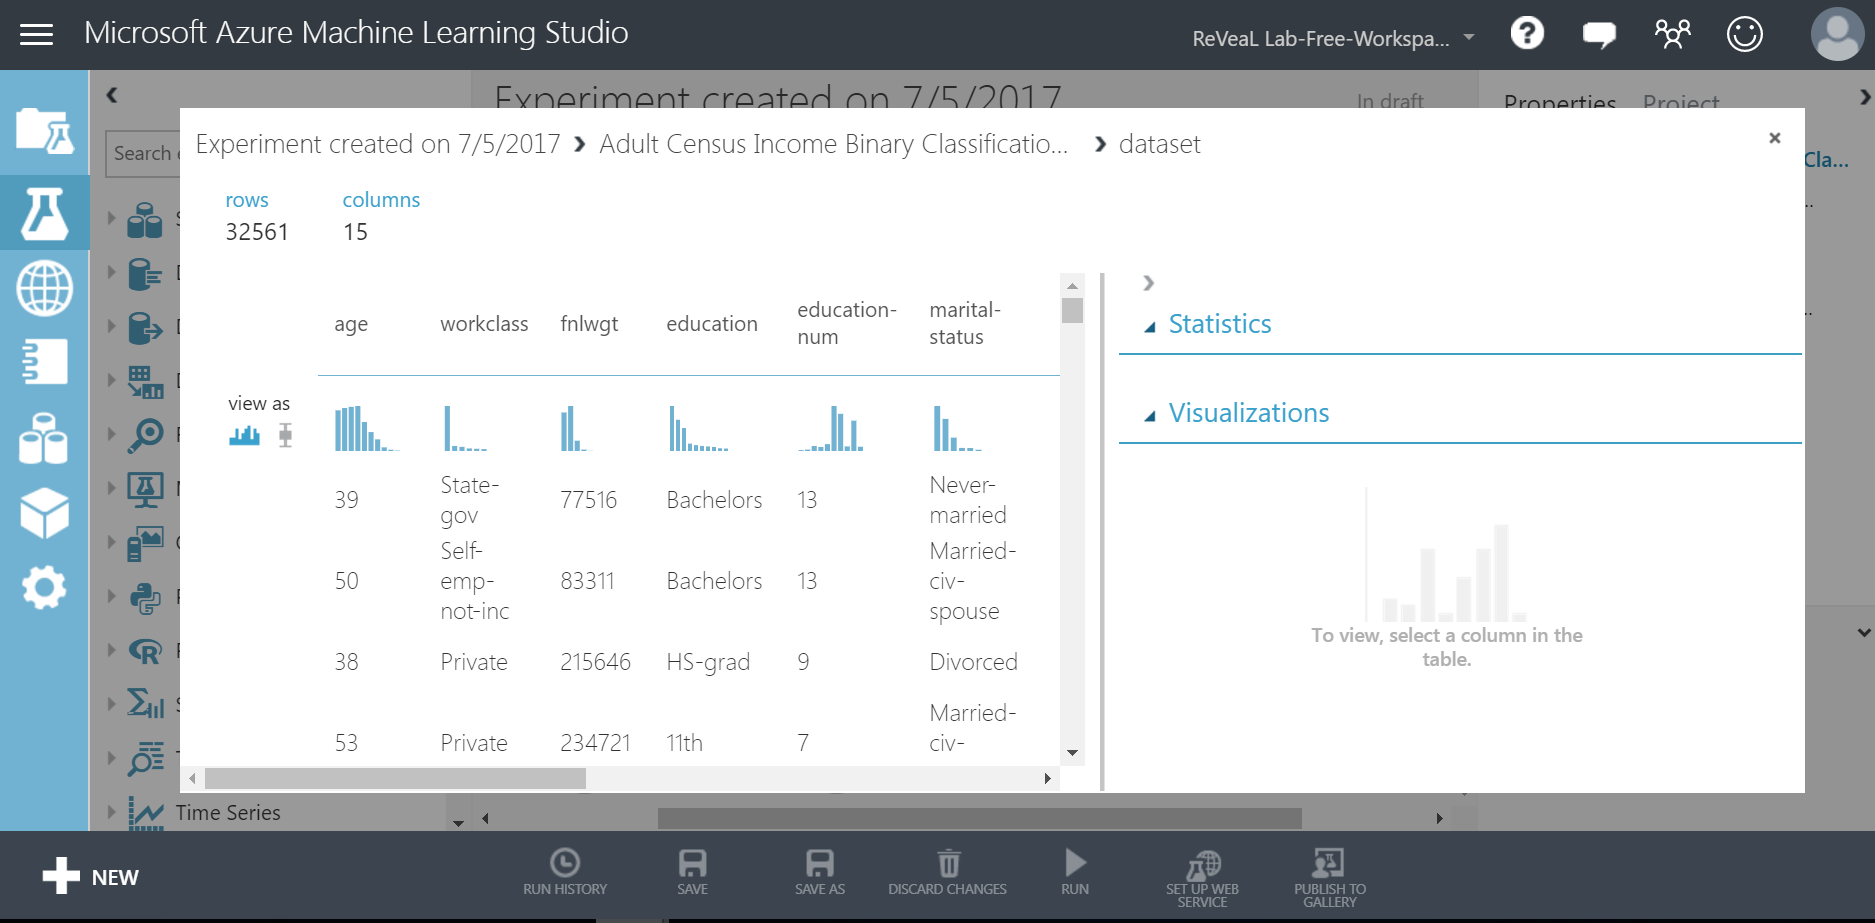The image size is (1875, 923).
Task: Expand the Python Language Modules category
Action: click(112, 596)
